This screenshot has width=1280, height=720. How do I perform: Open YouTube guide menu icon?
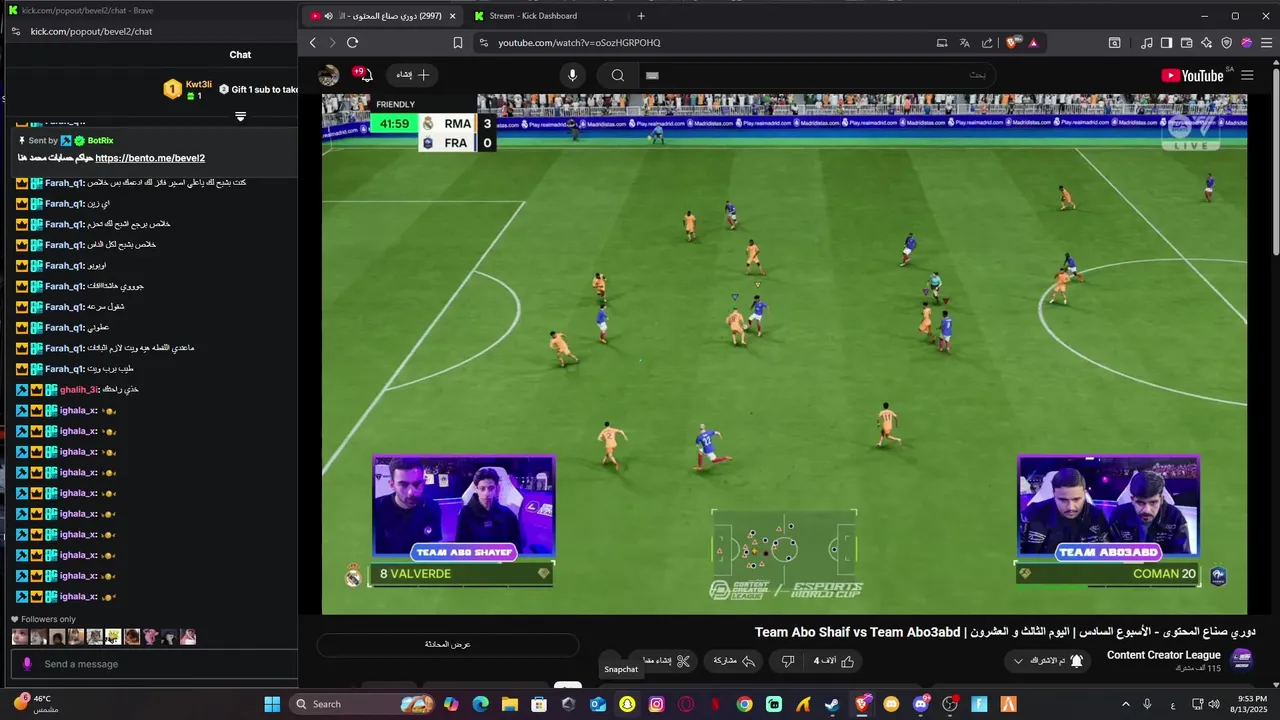pyautogui.click(x=1247, y=75)
